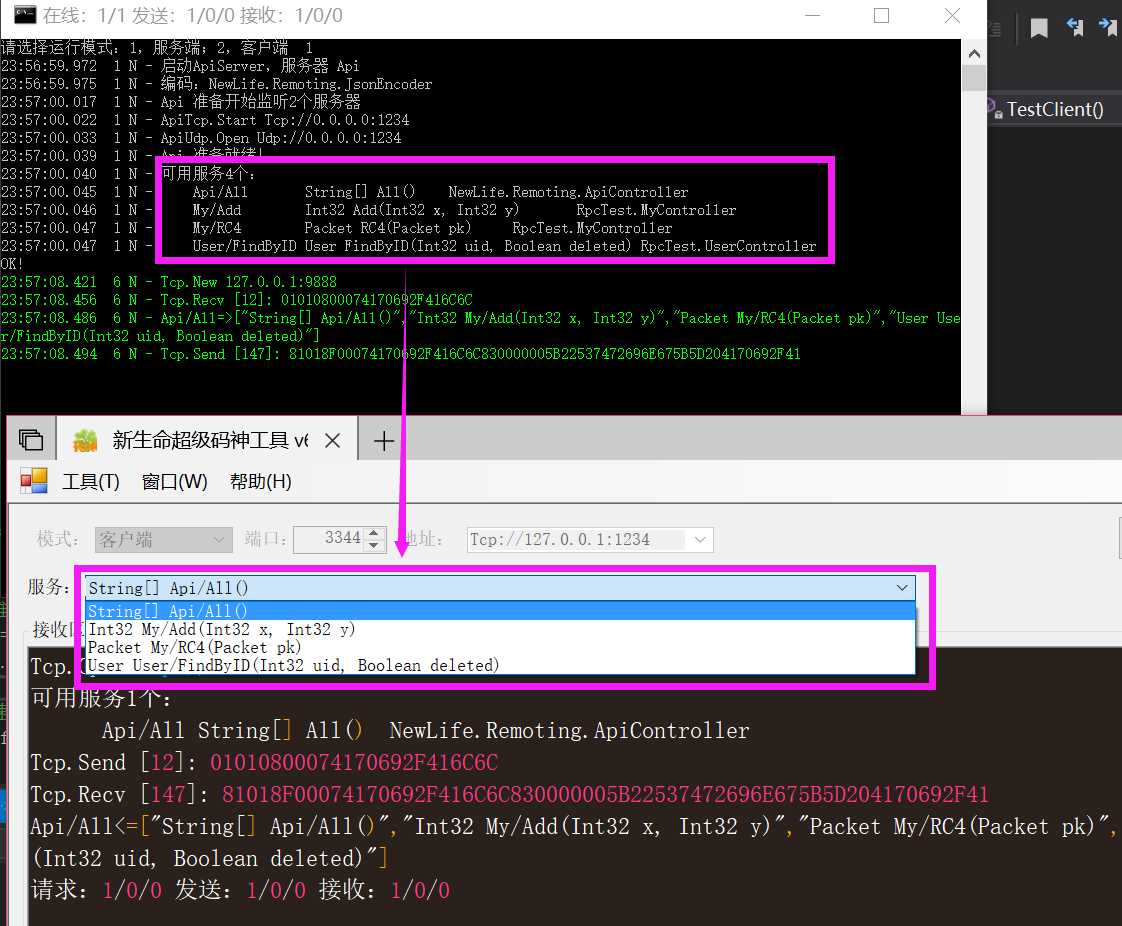The width and height of the screenshot is (1122, 926).
Task: Go to previous bookmark icon in toolbar
Action: tap(1075, 27)
